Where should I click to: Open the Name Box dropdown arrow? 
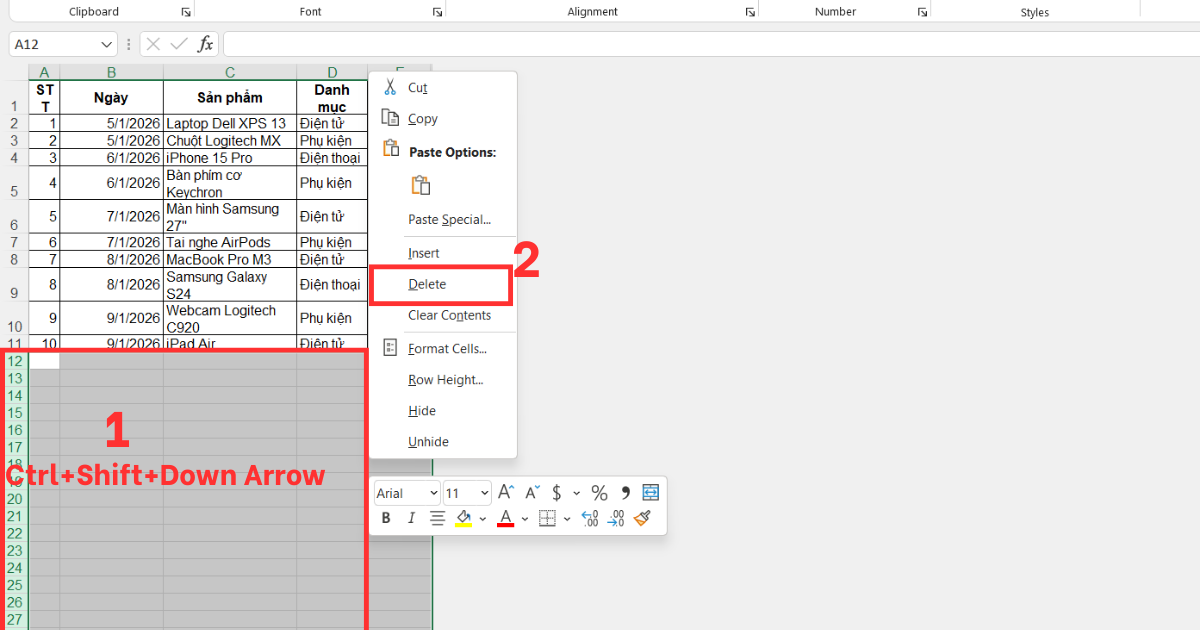pyautogui.click(x=107, y=45)
